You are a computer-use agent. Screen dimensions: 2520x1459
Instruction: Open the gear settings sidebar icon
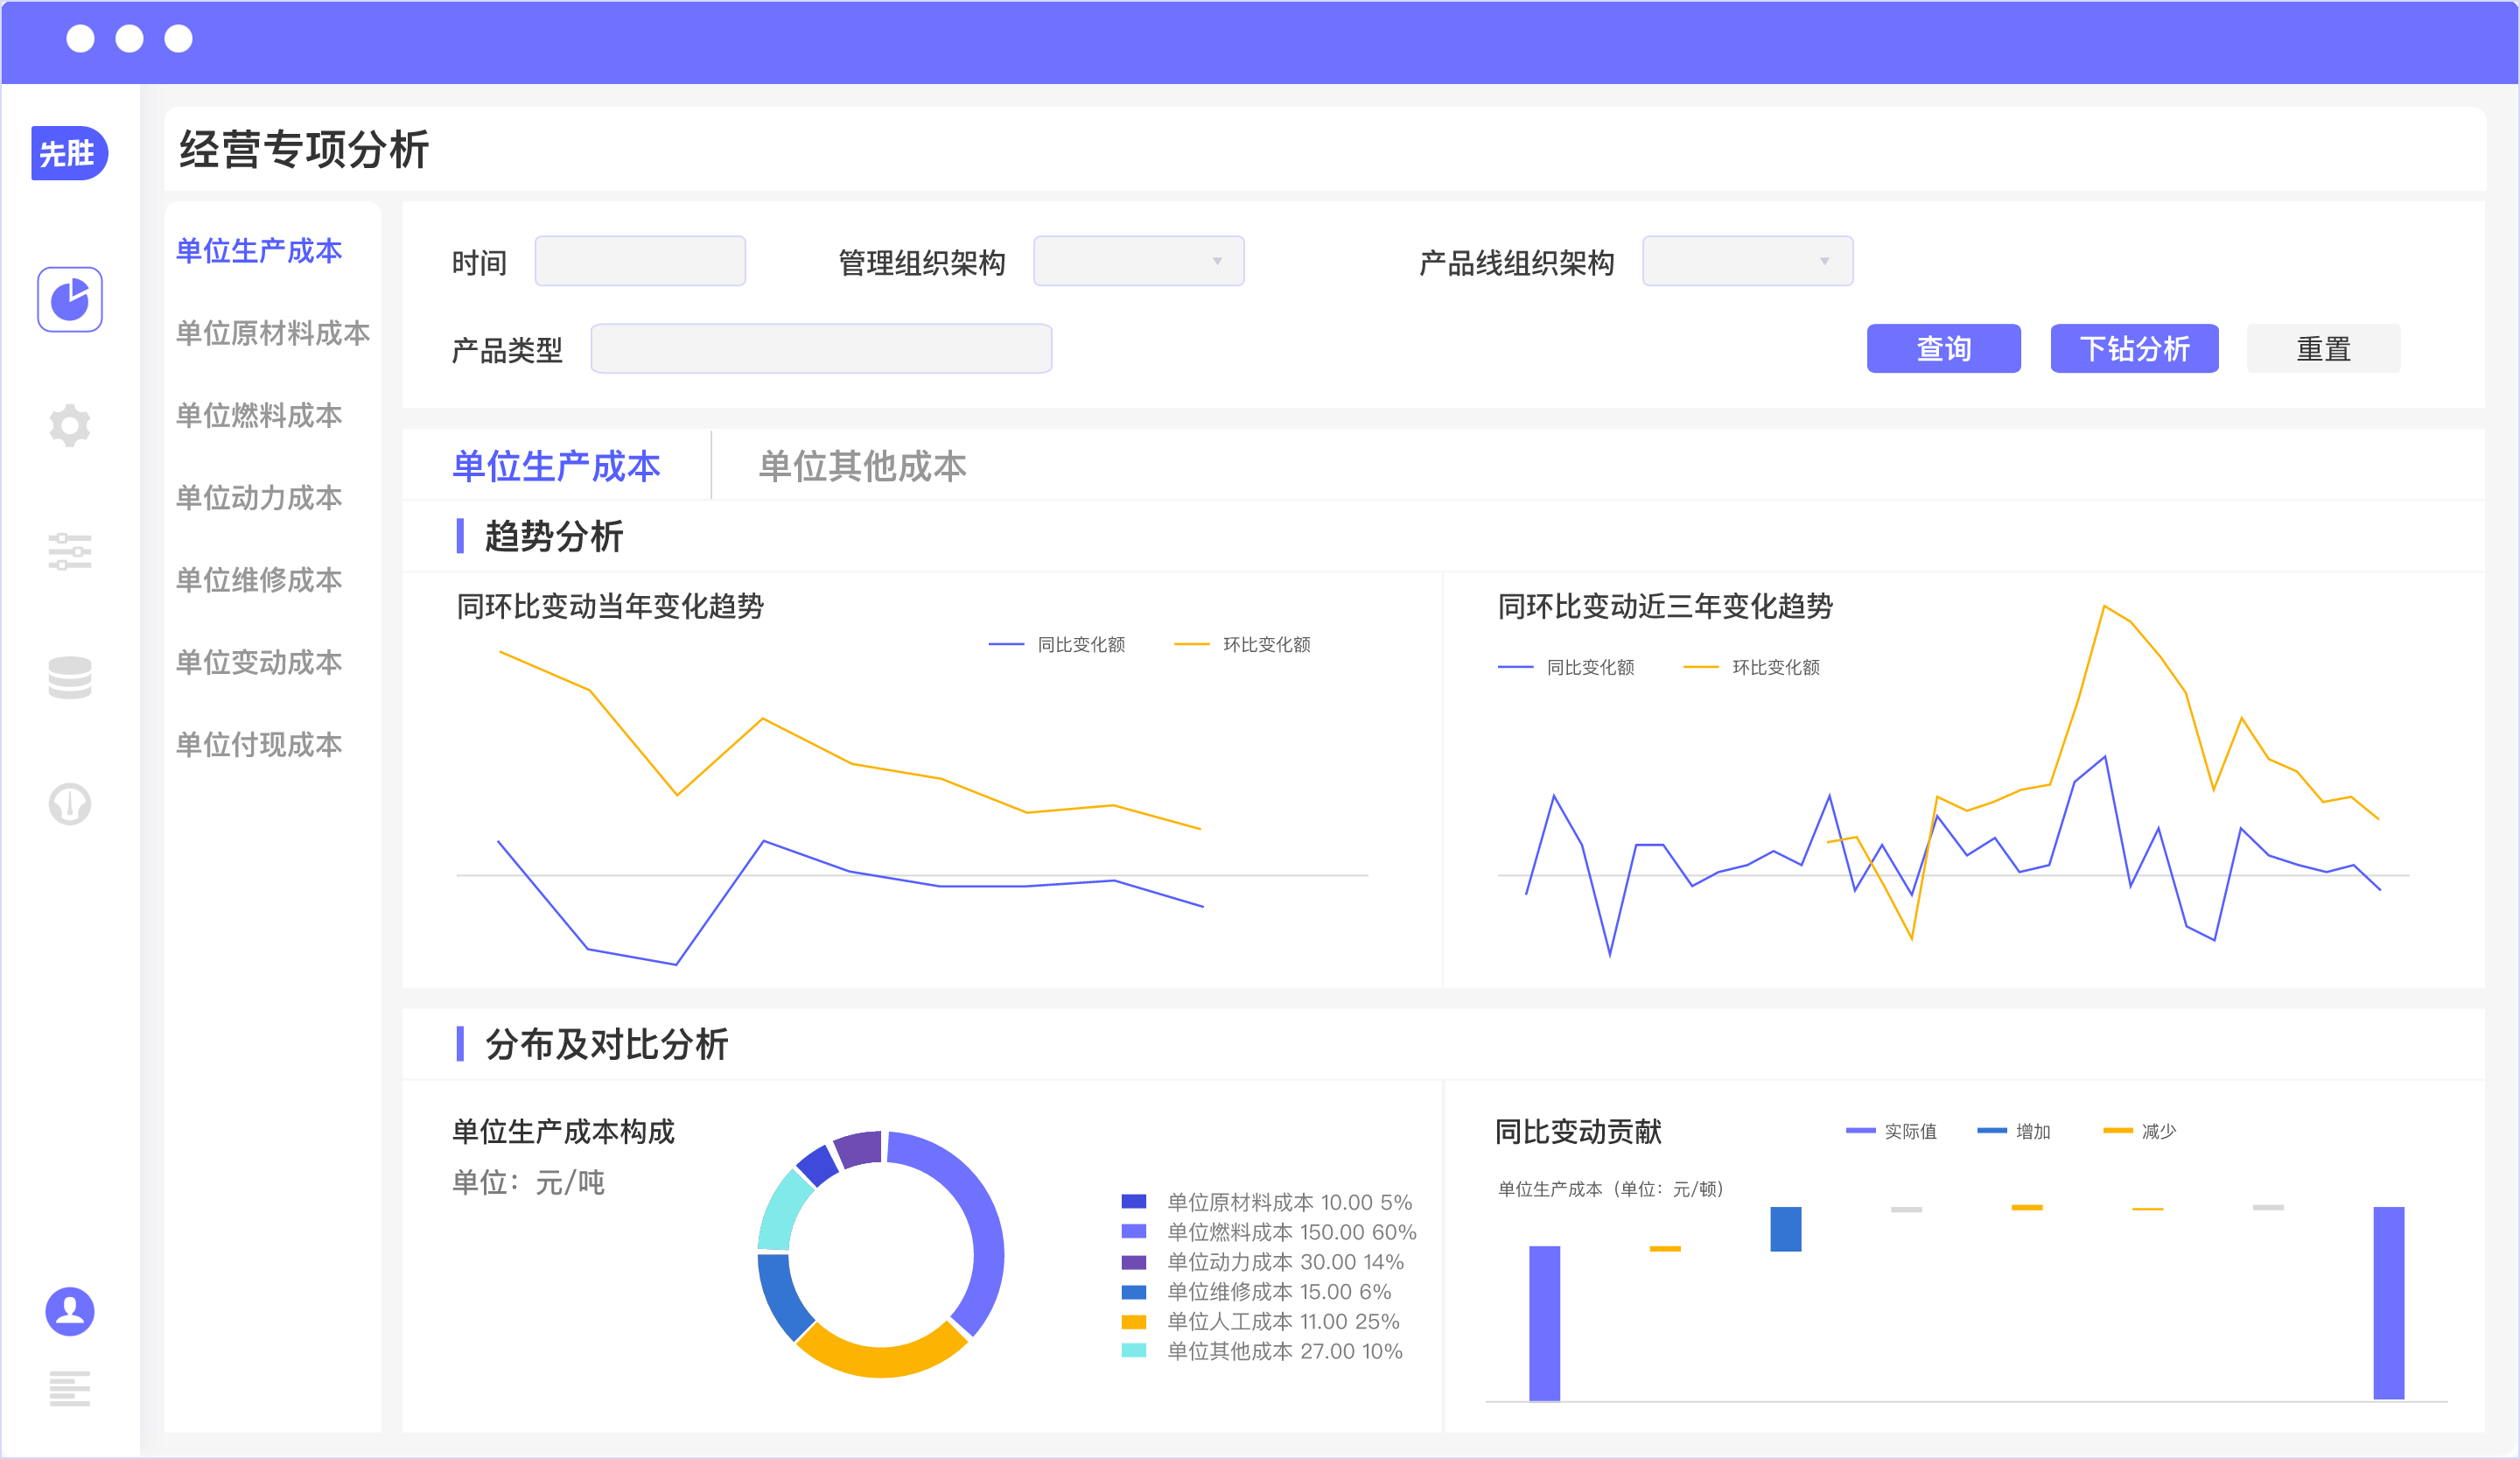(x=69, y=426)
